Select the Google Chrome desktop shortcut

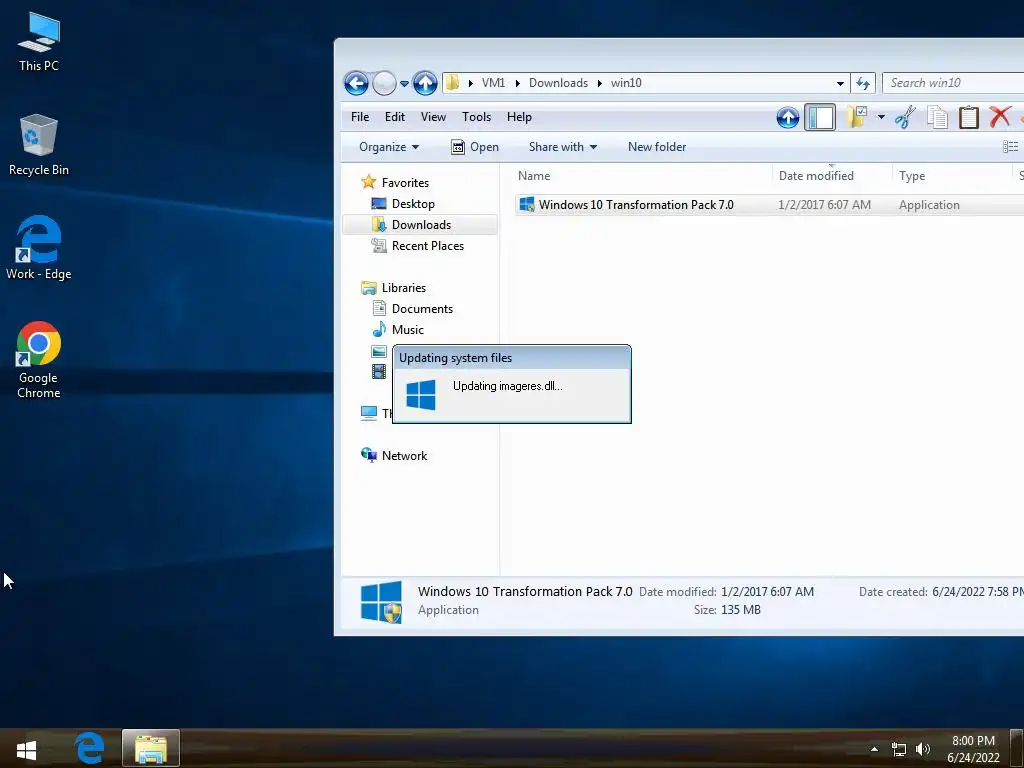(x=39, y=359)
